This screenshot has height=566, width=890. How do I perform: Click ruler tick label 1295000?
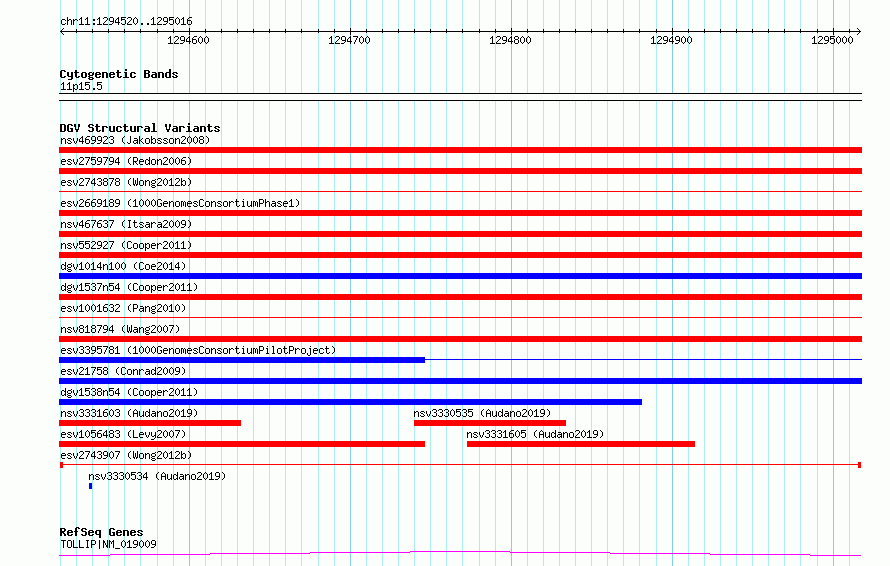pyautogui.click(x=832, y=40)
